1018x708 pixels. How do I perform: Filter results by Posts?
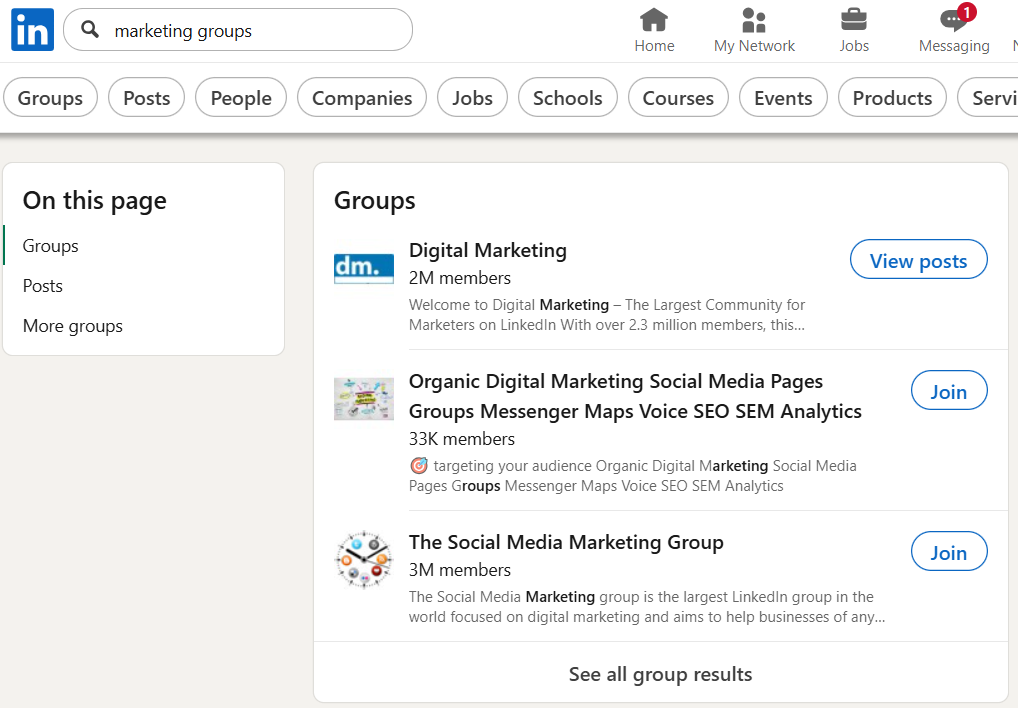[x=147, y=97]
